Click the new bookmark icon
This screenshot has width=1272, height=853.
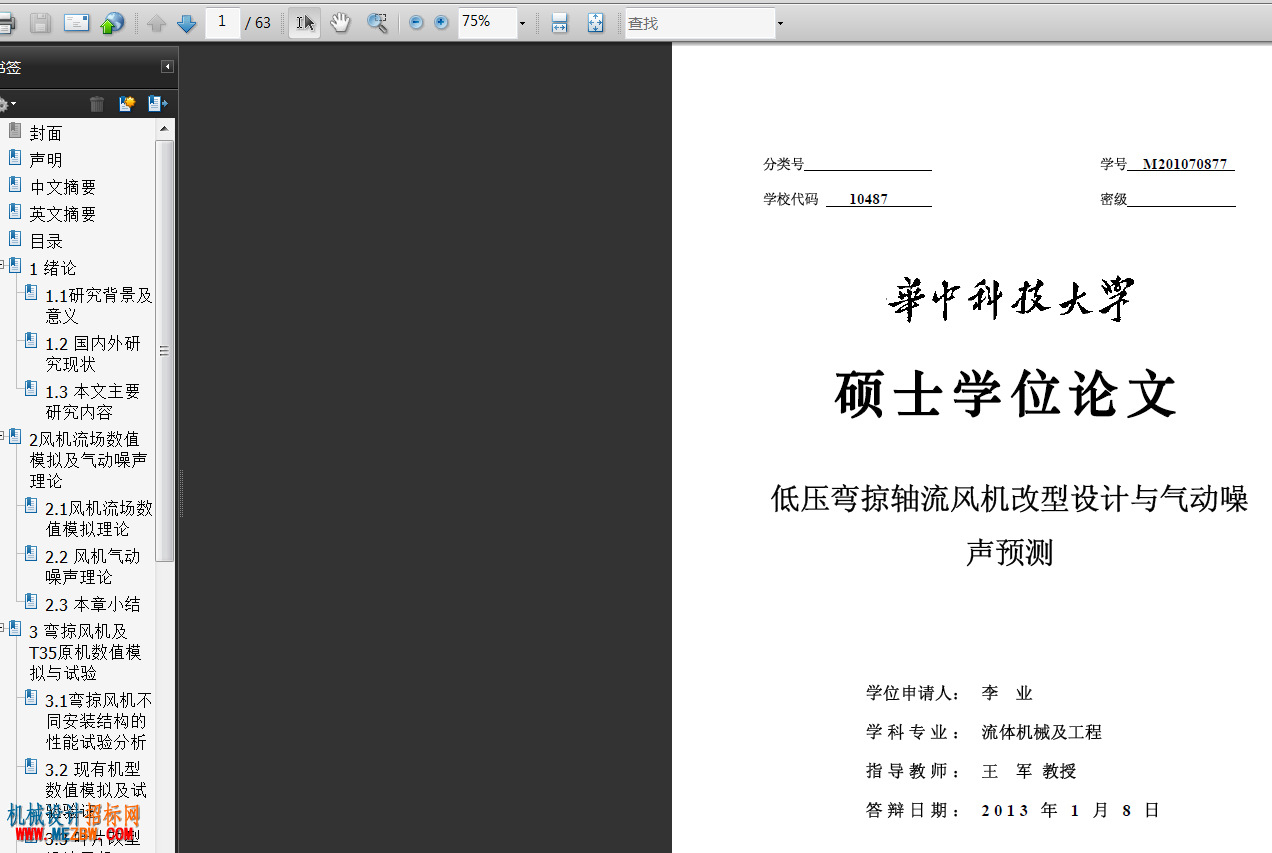pos(127,104)
